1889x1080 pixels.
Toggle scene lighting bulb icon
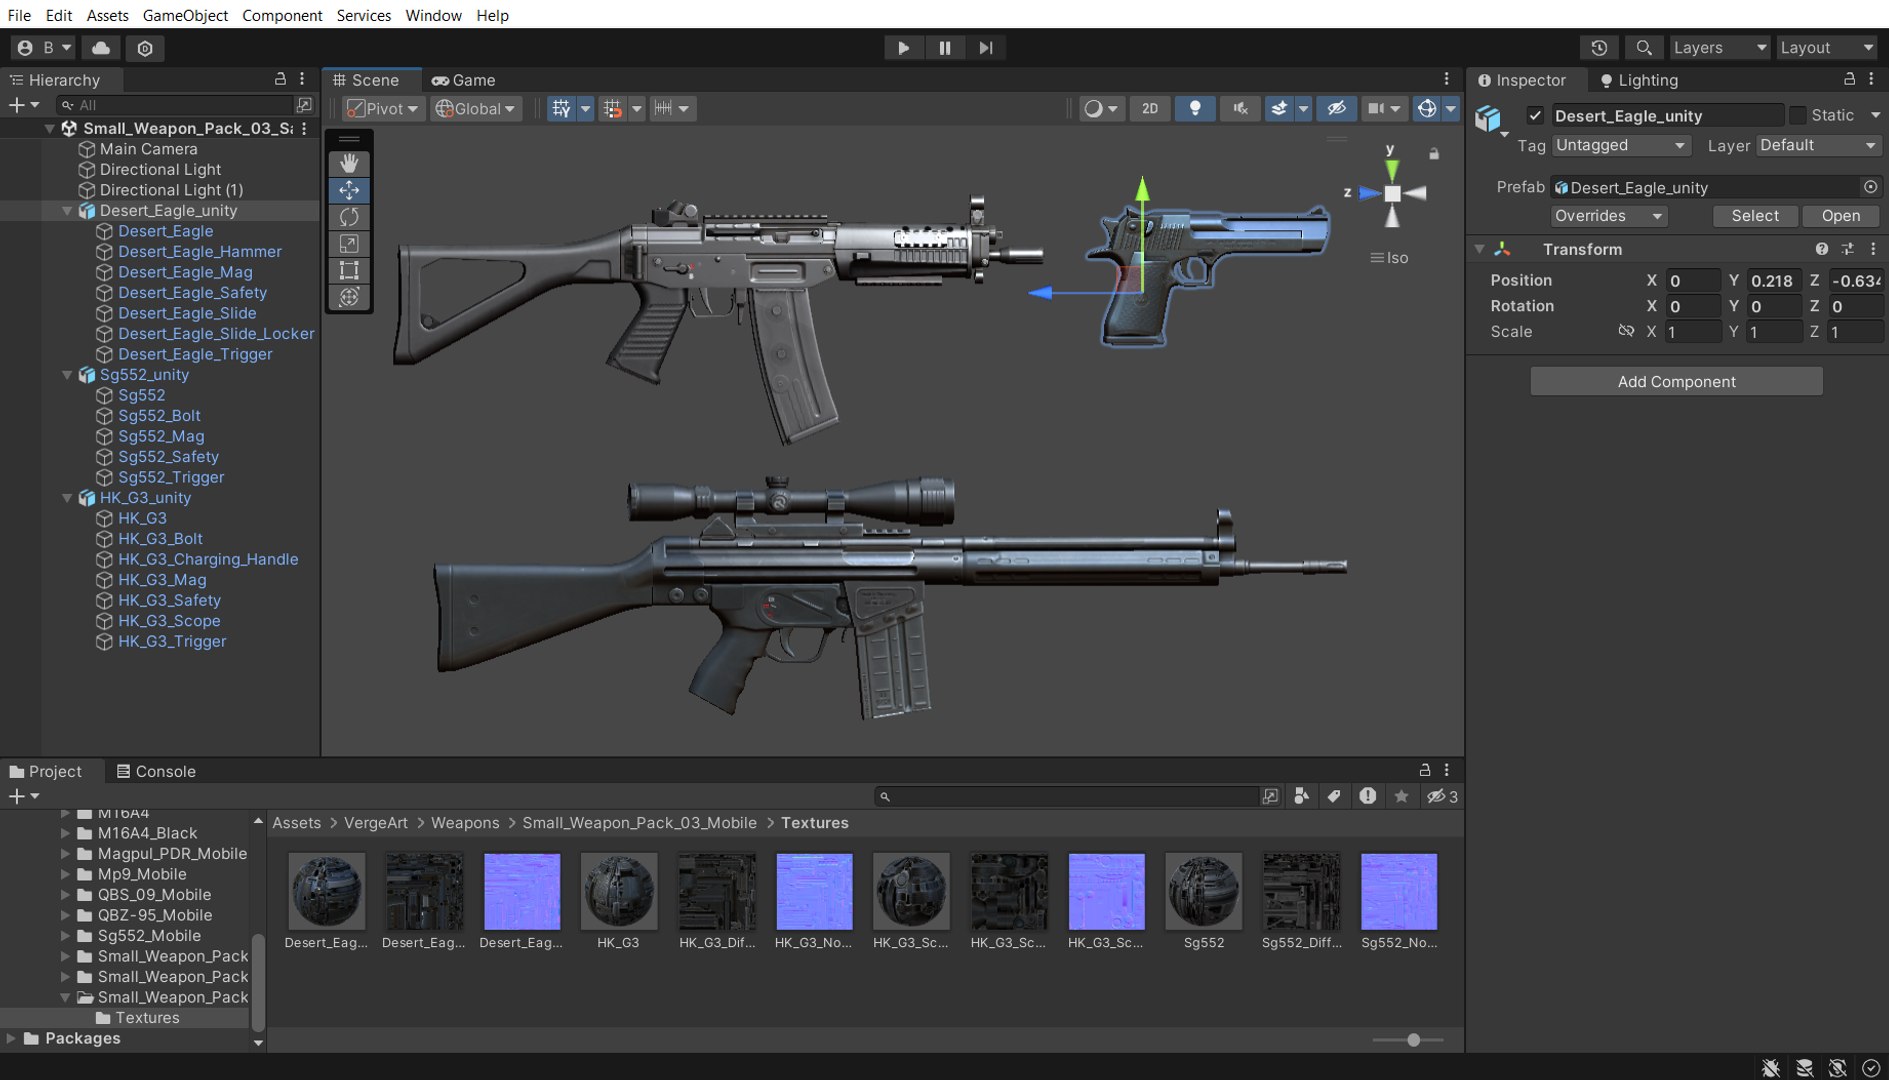[1195, 108]
